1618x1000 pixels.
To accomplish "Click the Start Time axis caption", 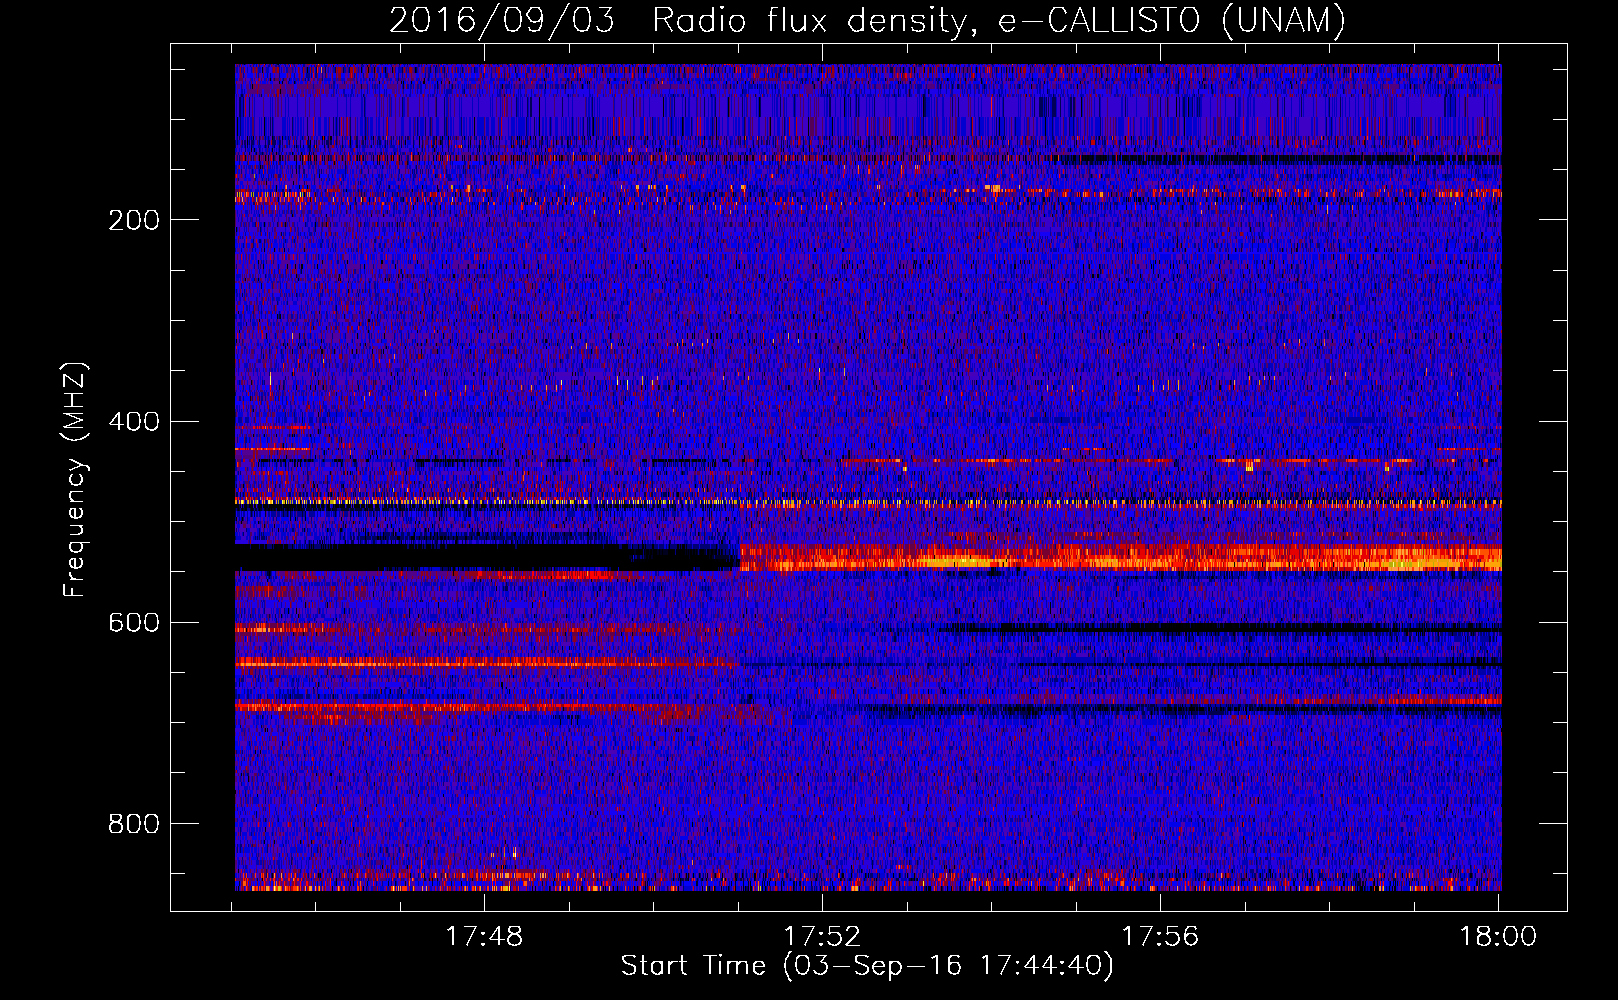I will pyautogui.click(x=867, y=966).
